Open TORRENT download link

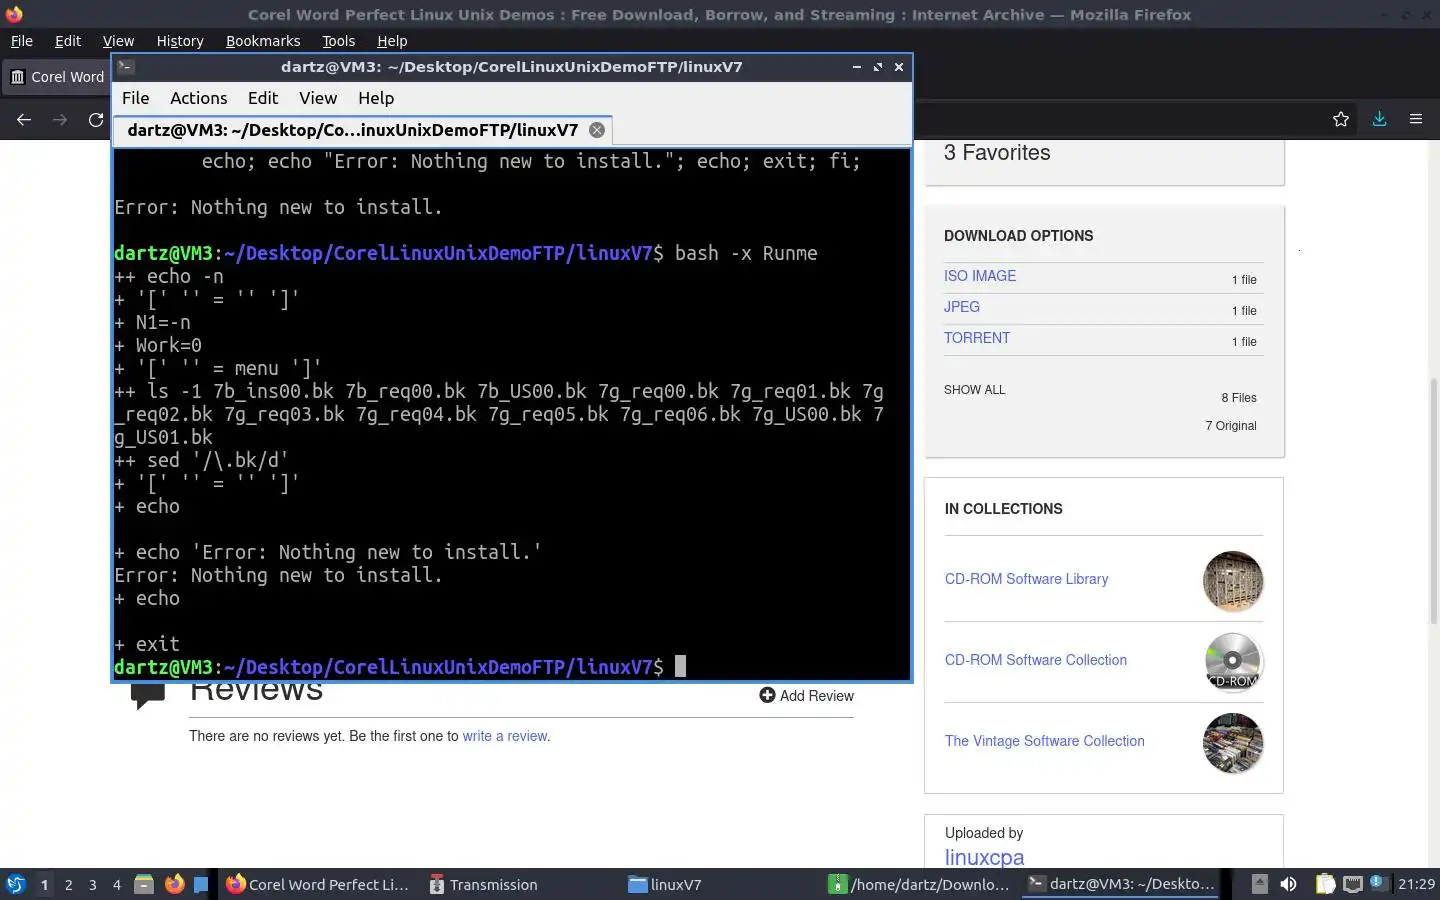(x=977, y=338)
